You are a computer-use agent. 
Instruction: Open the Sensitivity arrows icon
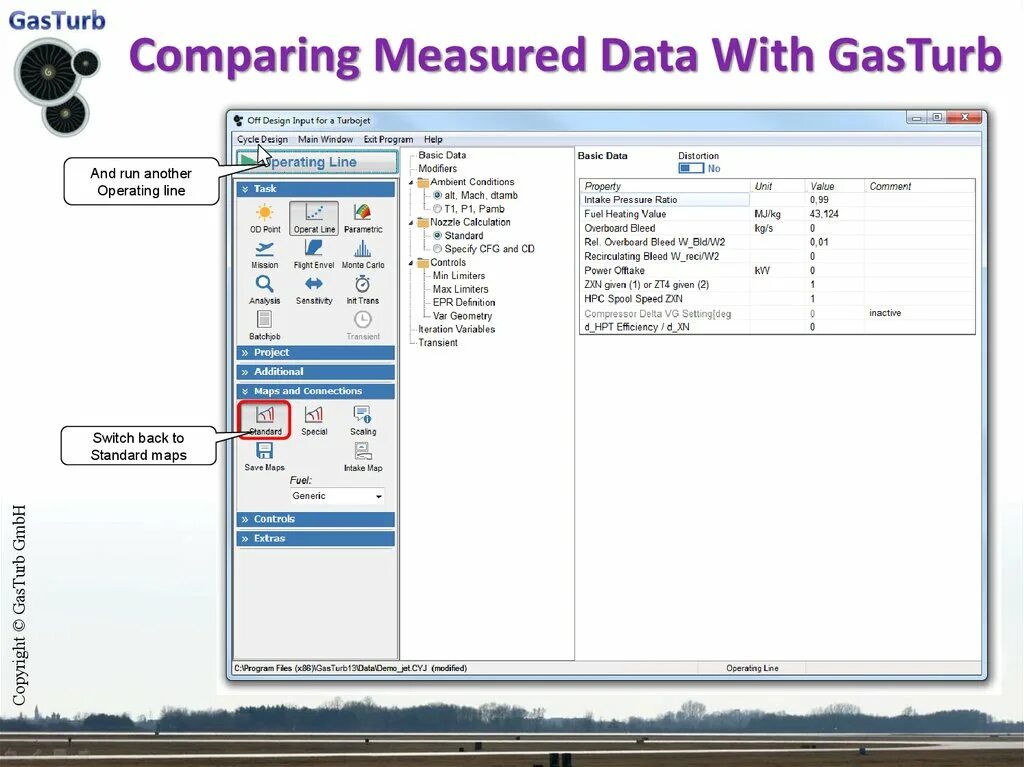pyautogui.click(x=313, y=289)
